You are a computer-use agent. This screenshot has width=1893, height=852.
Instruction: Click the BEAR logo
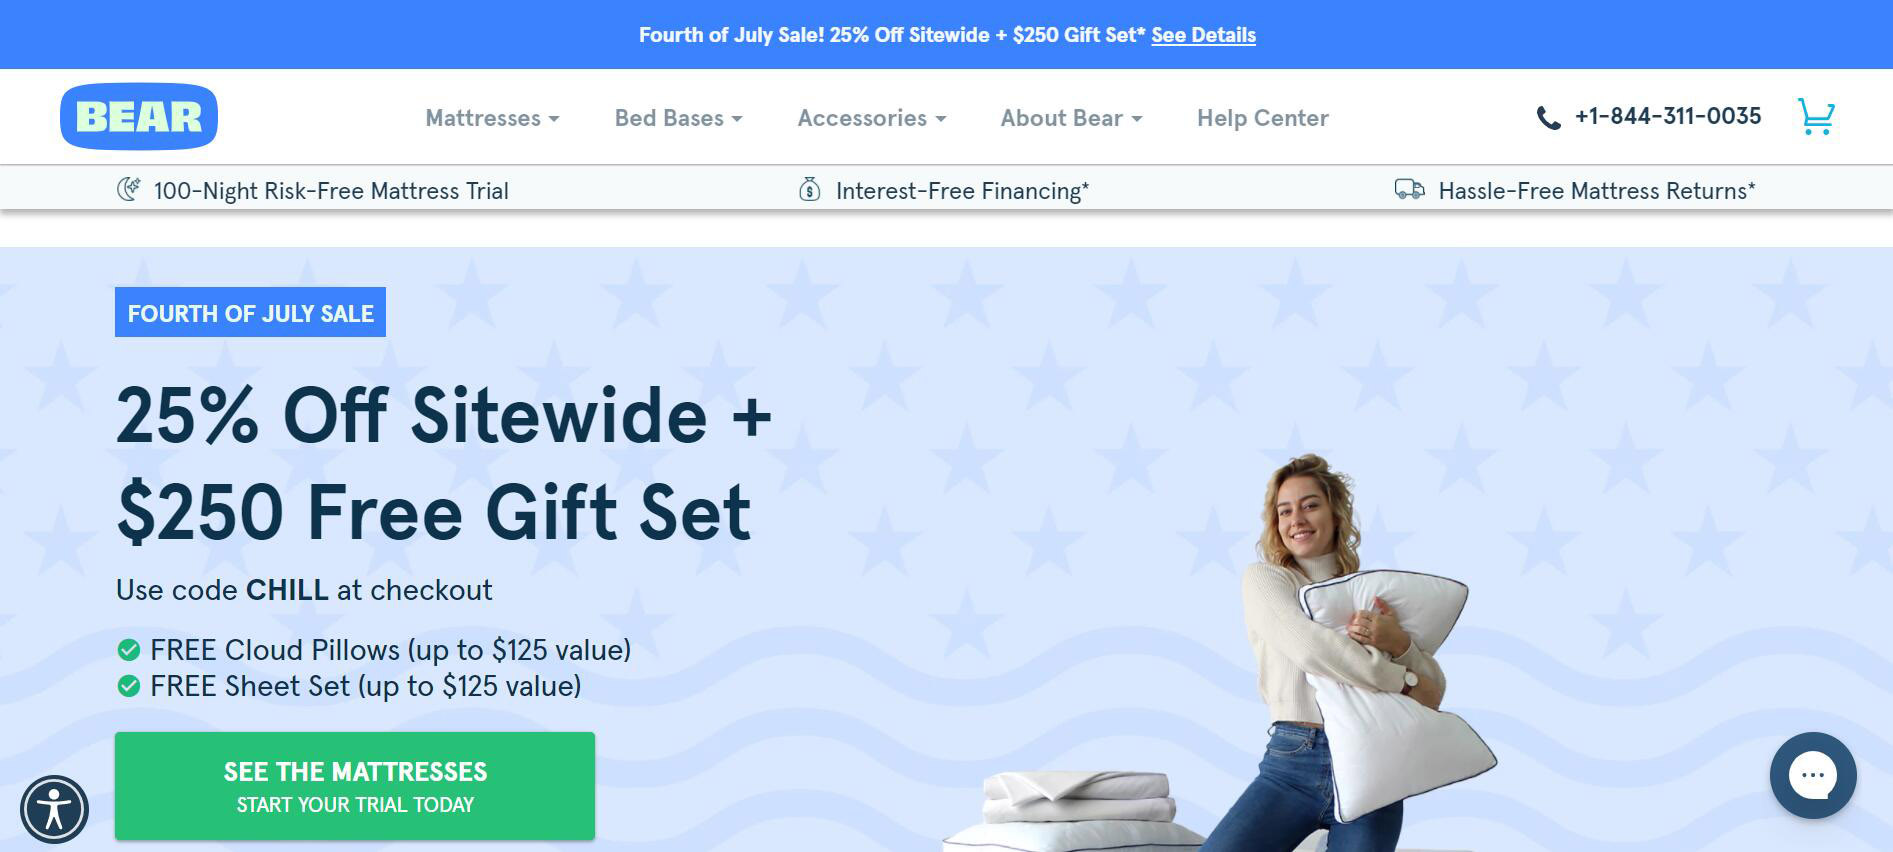pyautogui.click(x=139, y=117)
